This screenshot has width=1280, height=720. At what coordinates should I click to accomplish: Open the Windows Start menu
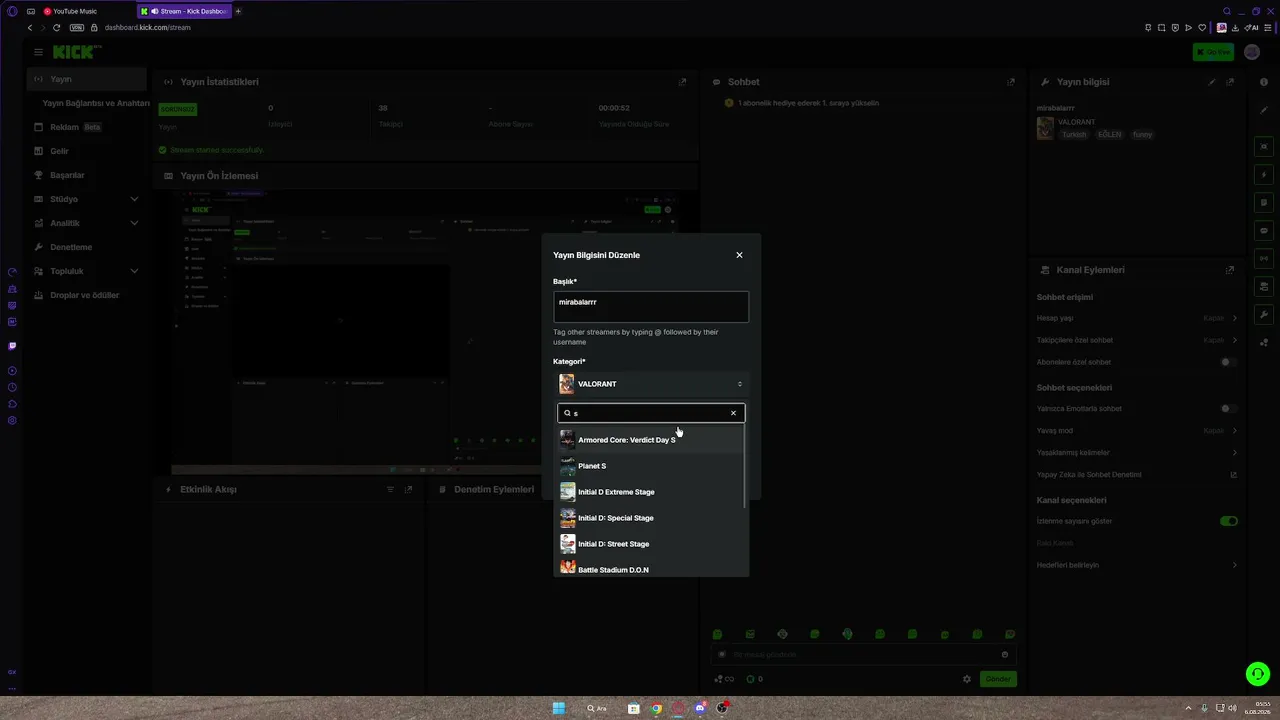[x=559, y=708]
